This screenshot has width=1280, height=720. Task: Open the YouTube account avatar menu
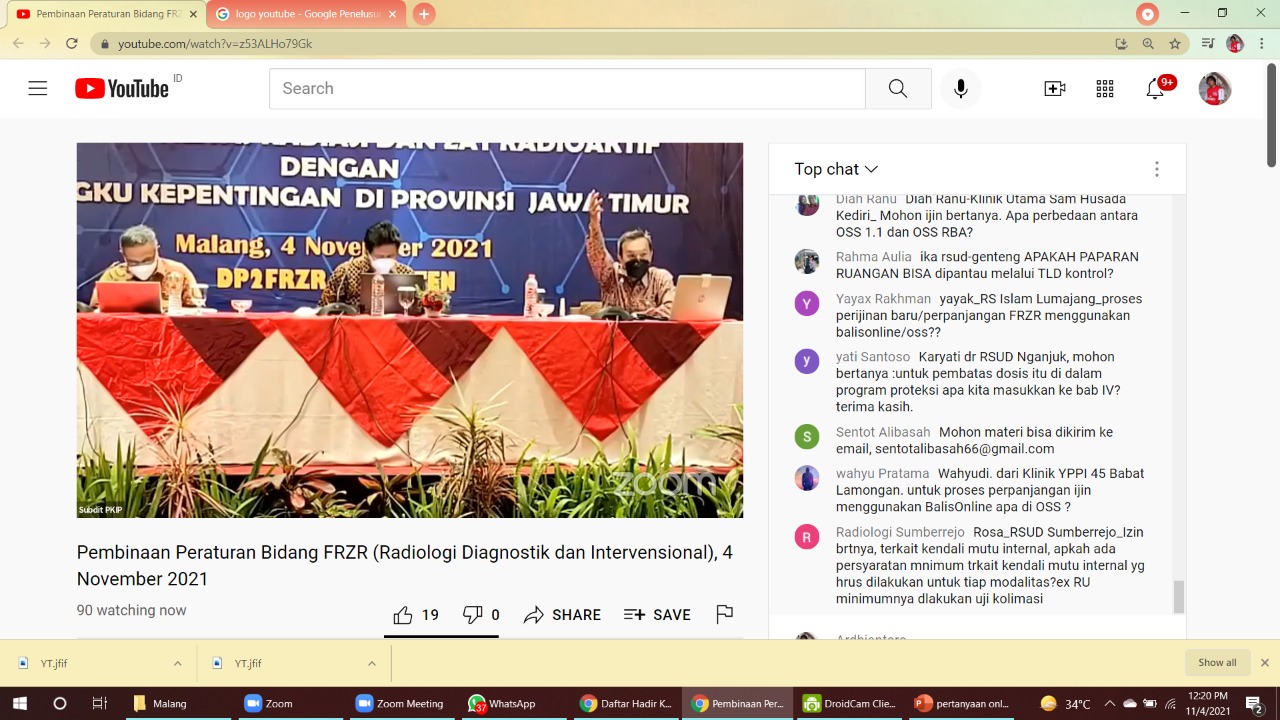pos(1215,89)
